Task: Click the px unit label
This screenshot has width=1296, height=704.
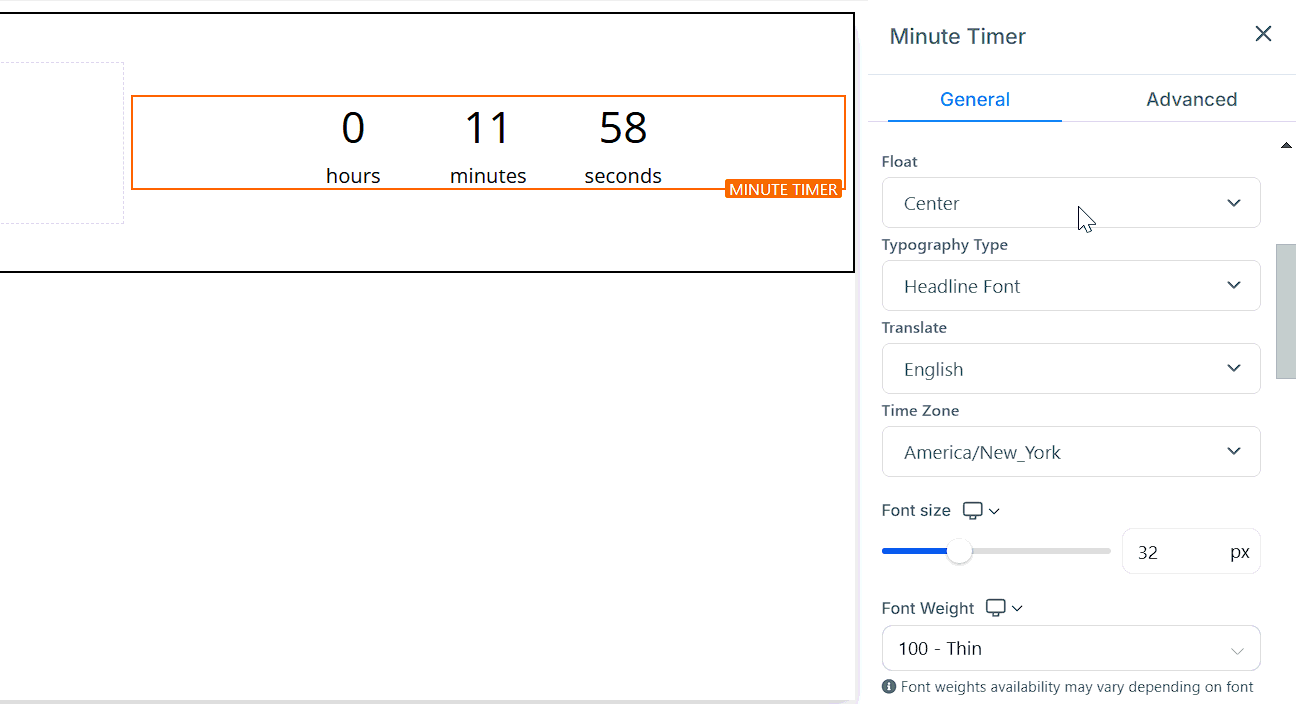Action: point(1240,552)
